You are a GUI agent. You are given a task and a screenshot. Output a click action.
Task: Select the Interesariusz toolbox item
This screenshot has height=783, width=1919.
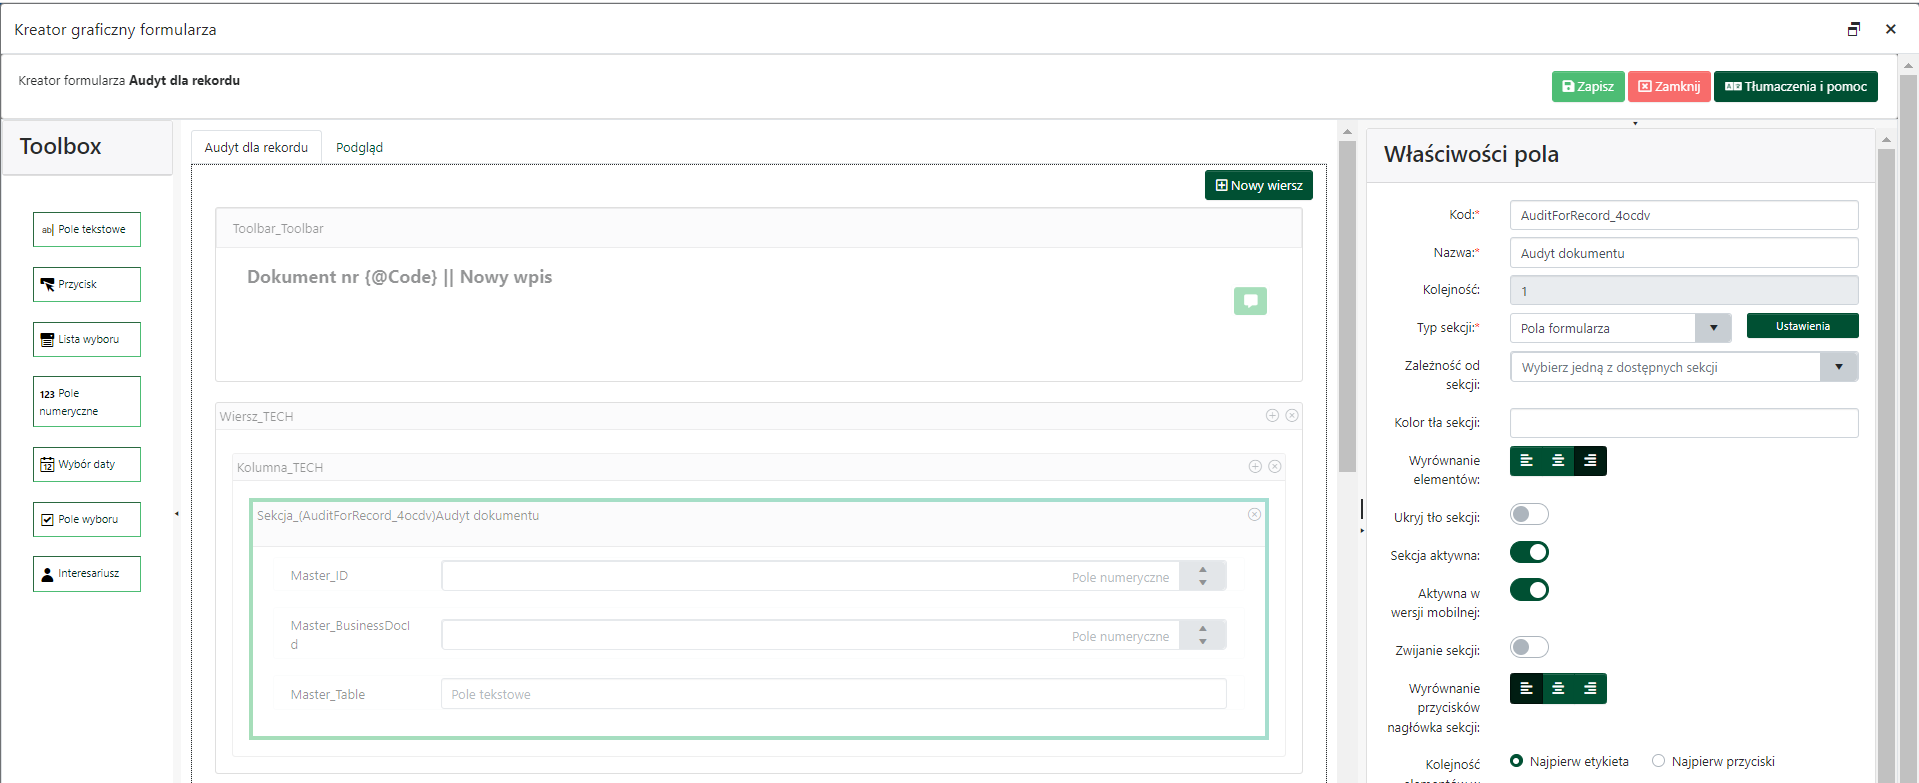click(87, 574)
